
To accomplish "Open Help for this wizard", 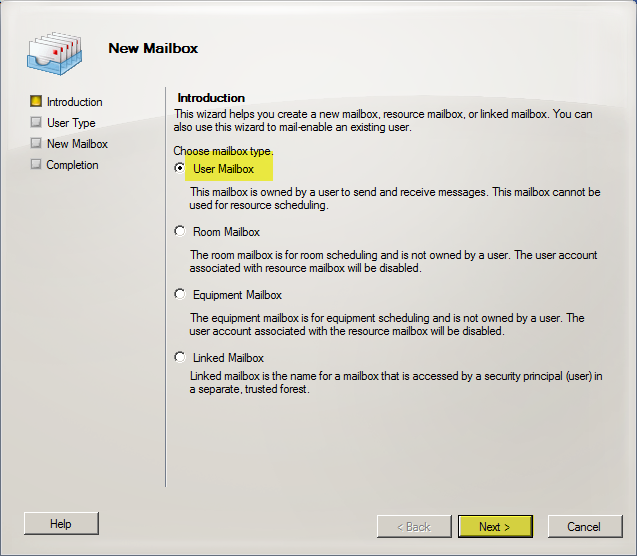I will pos(61,524).
